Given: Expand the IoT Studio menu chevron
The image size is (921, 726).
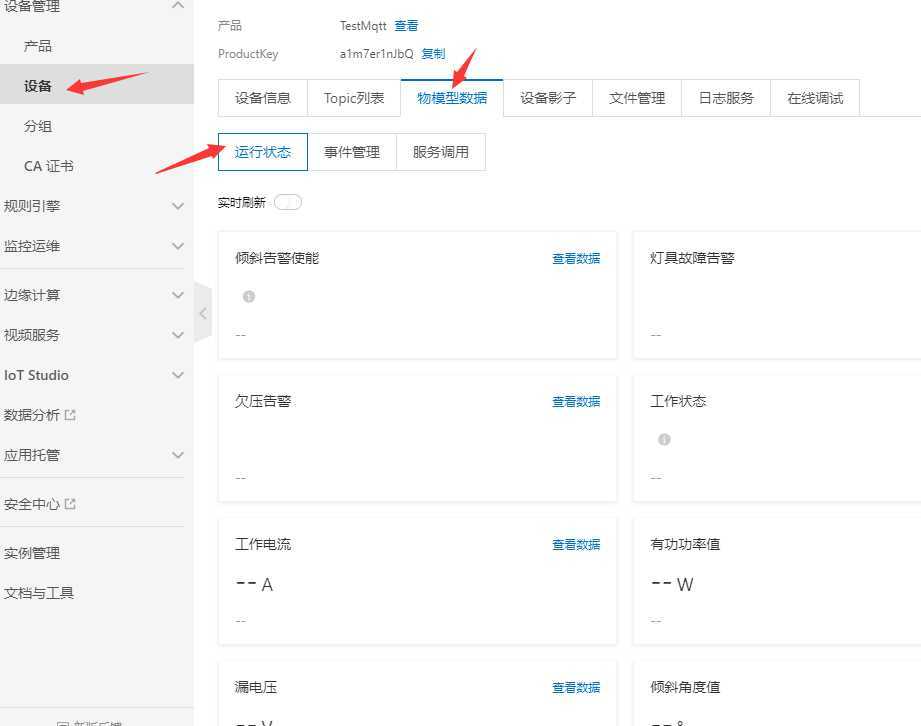Looking at the screenshot, I should pos(178,375).
